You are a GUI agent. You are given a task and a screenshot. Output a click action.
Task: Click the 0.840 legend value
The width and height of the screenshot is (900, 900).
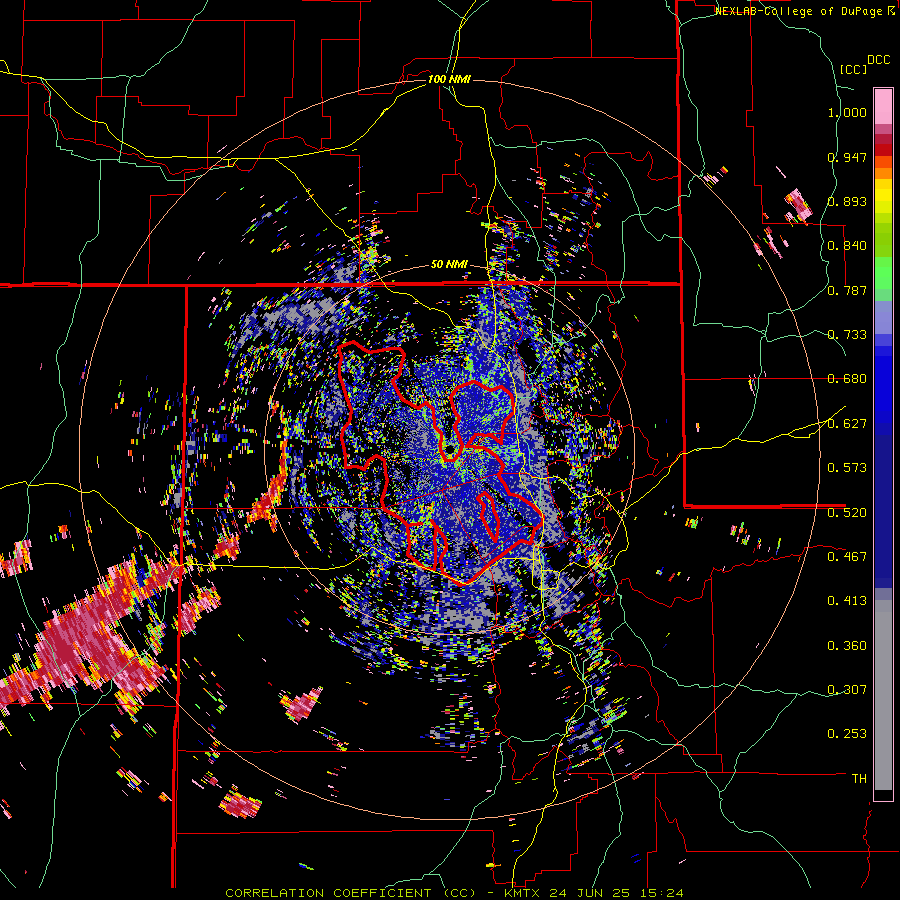847,246
